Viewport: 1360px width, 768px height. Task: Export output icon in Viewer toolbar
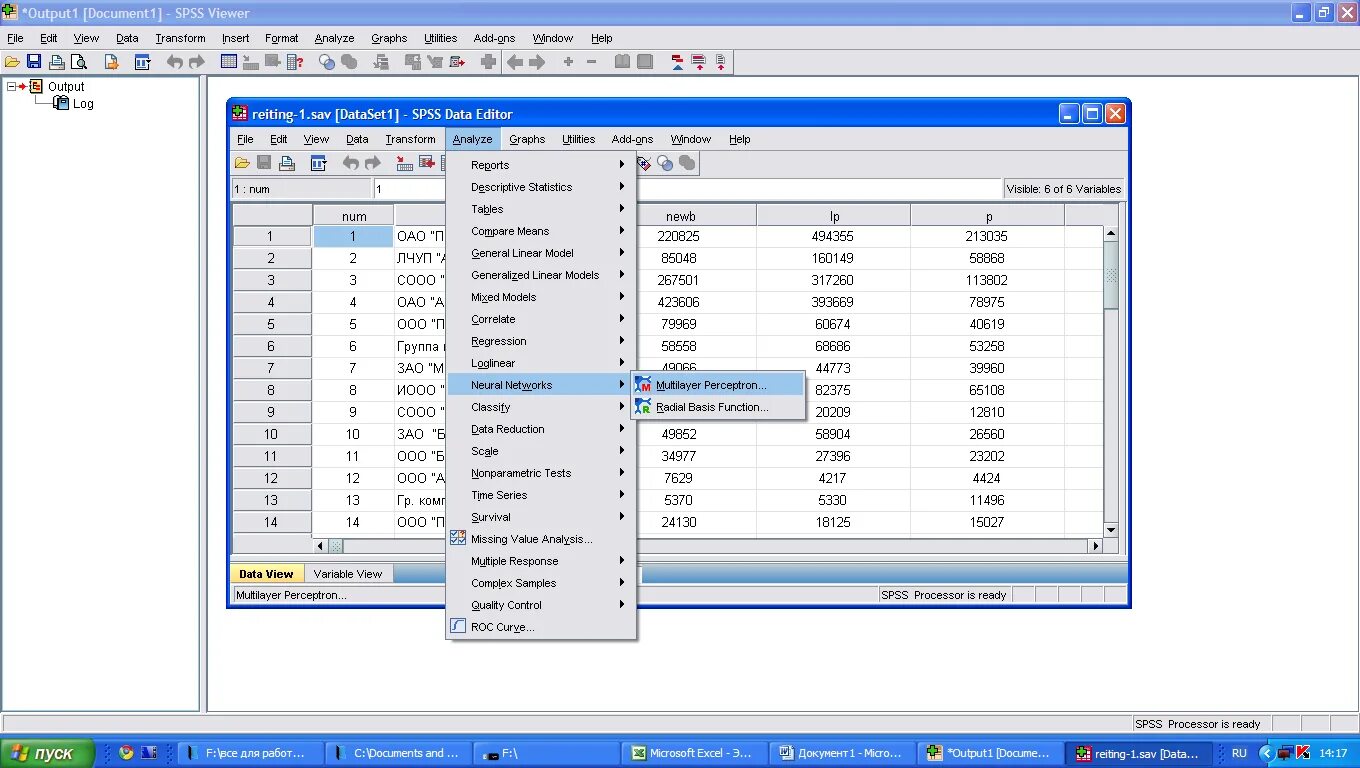(x=111, y=62)
